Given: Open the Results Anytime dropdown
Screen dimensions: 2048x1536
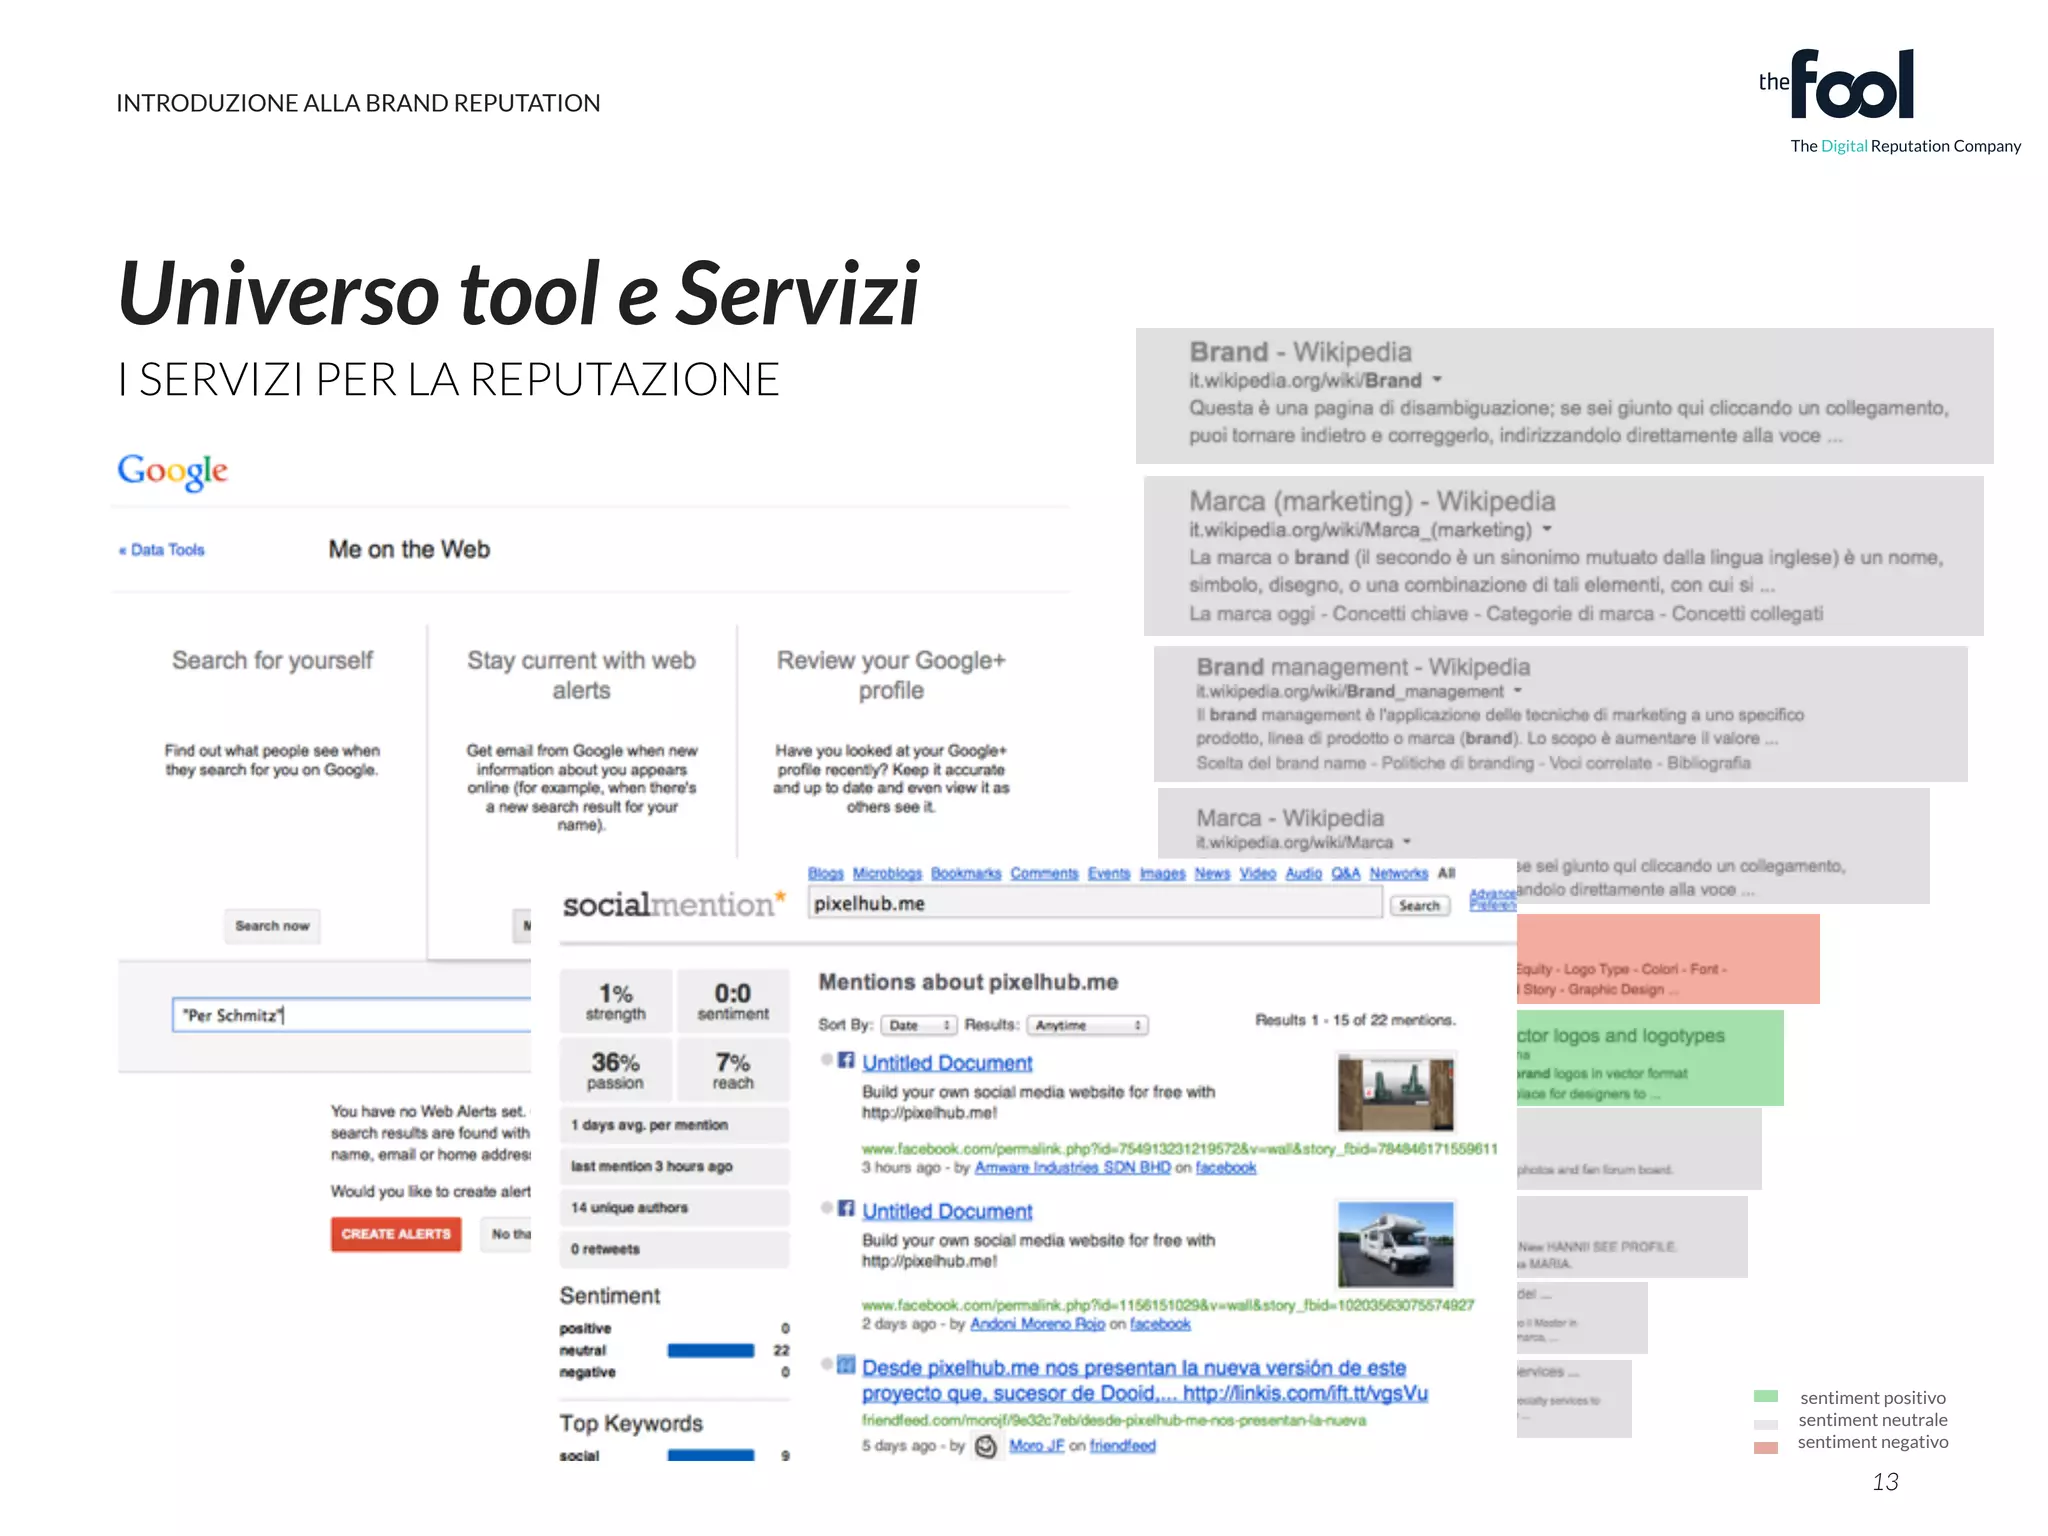Looking at the screenshot, I should click(x=1087, y=1025).
